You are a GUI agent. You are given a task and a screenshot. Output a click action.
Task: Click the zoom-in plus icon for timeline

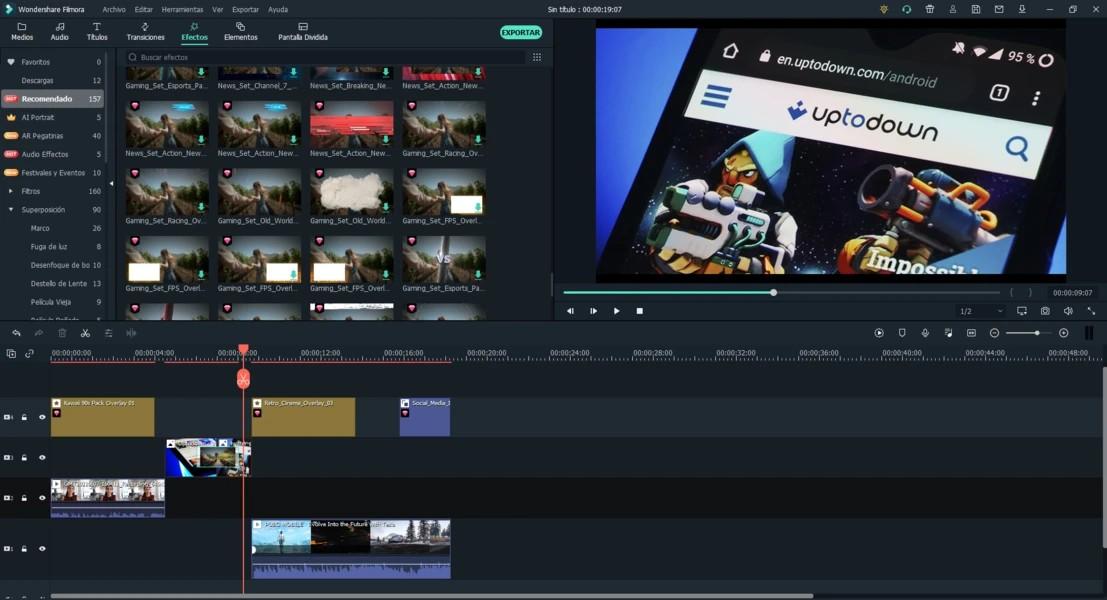[1063, 333]
